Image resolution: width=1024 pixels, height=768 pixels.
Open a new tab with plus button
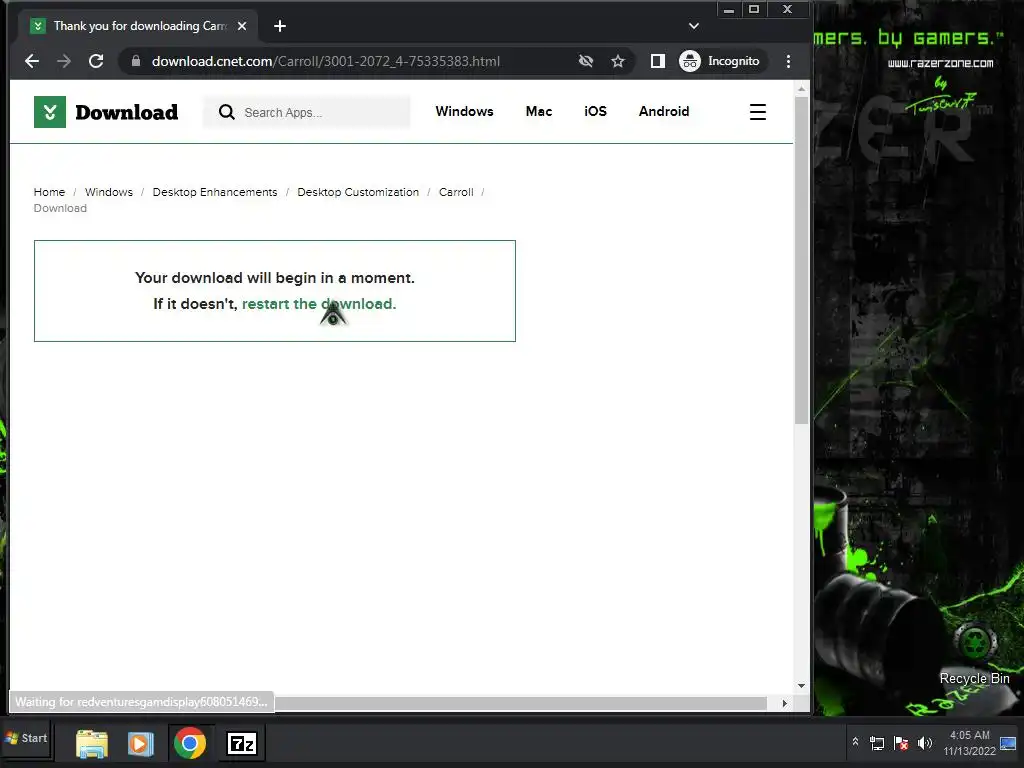[x=280, y=26]
